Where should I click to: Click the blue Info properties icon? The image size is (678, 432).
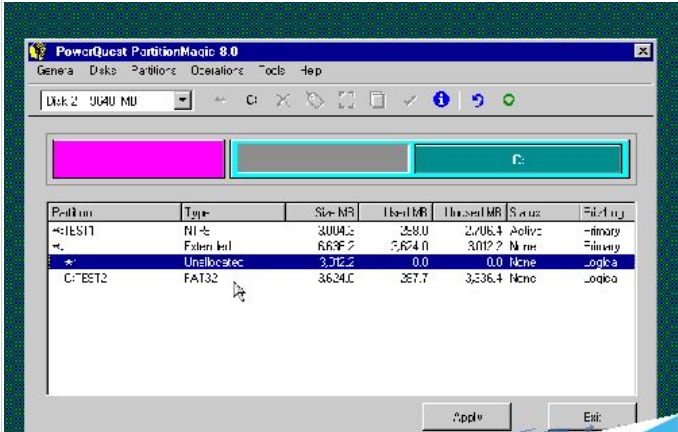439,102
